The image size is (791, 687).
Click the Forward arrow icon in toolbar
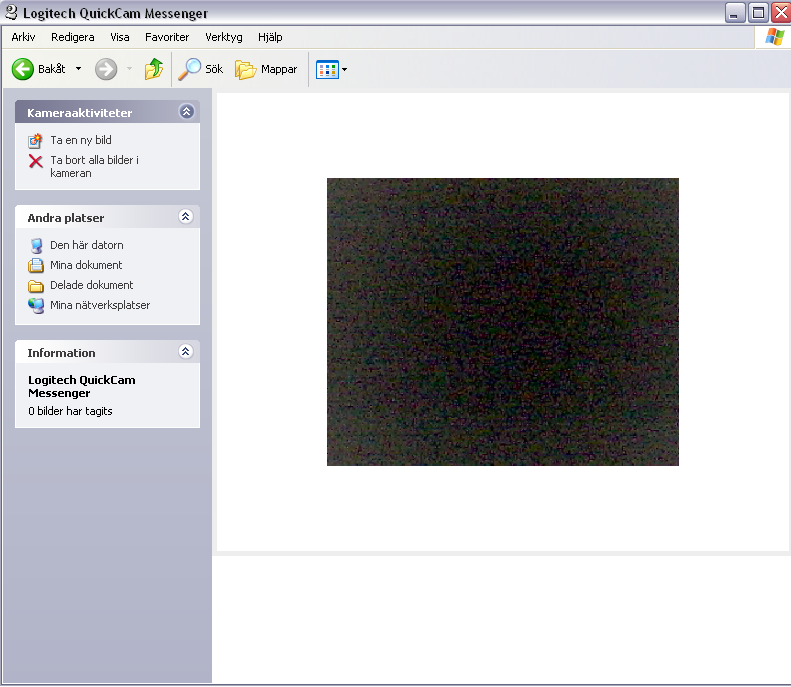[x=106, y=69]
